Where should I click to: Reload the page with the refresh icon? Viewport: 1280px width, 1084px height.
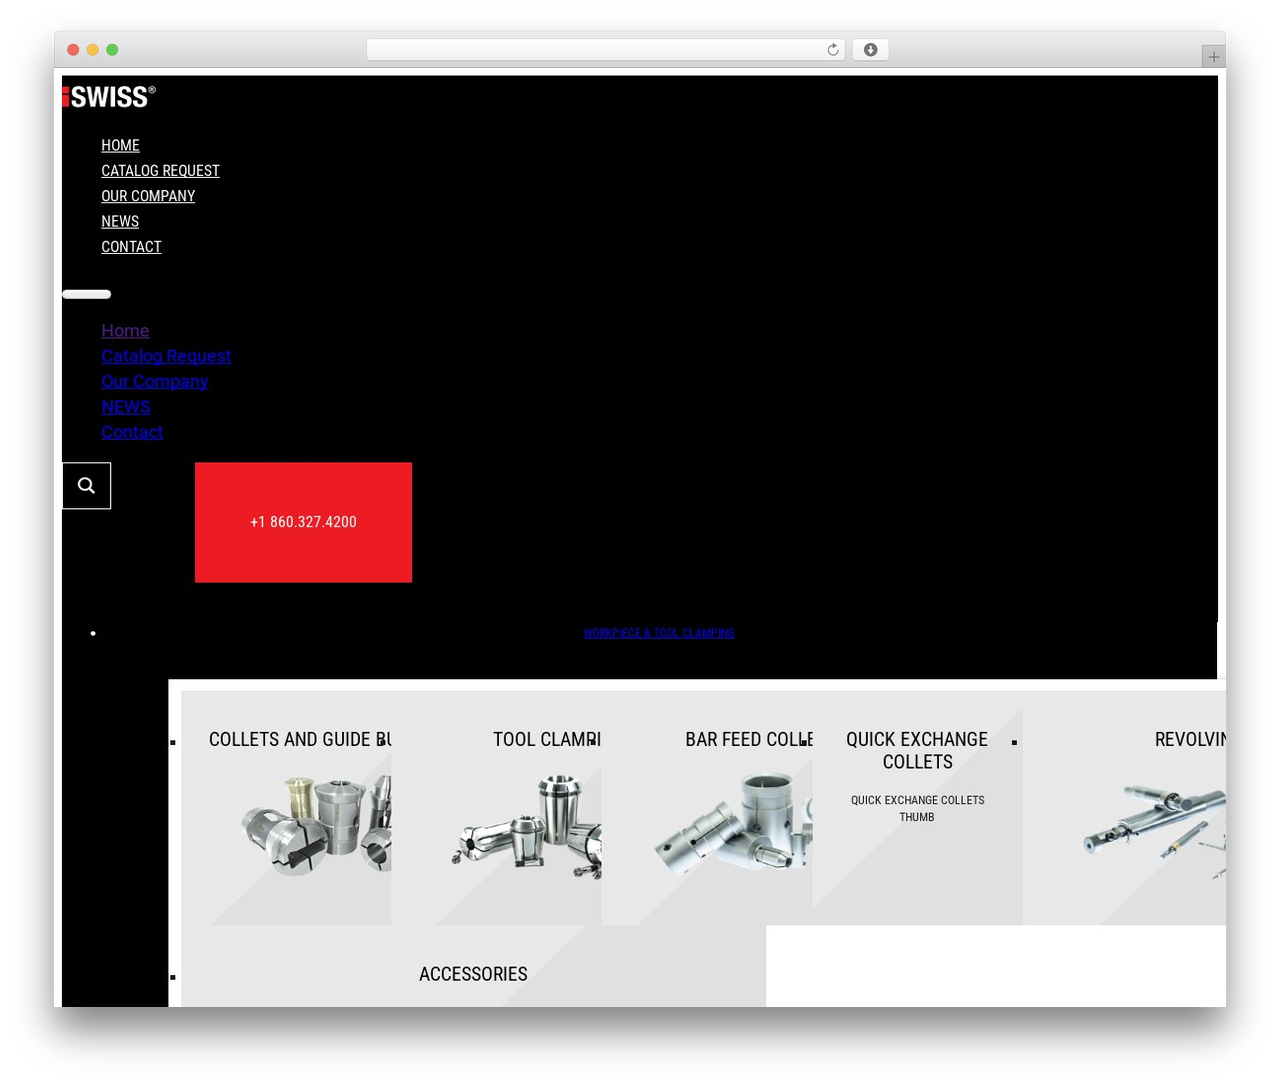point(832,50)
